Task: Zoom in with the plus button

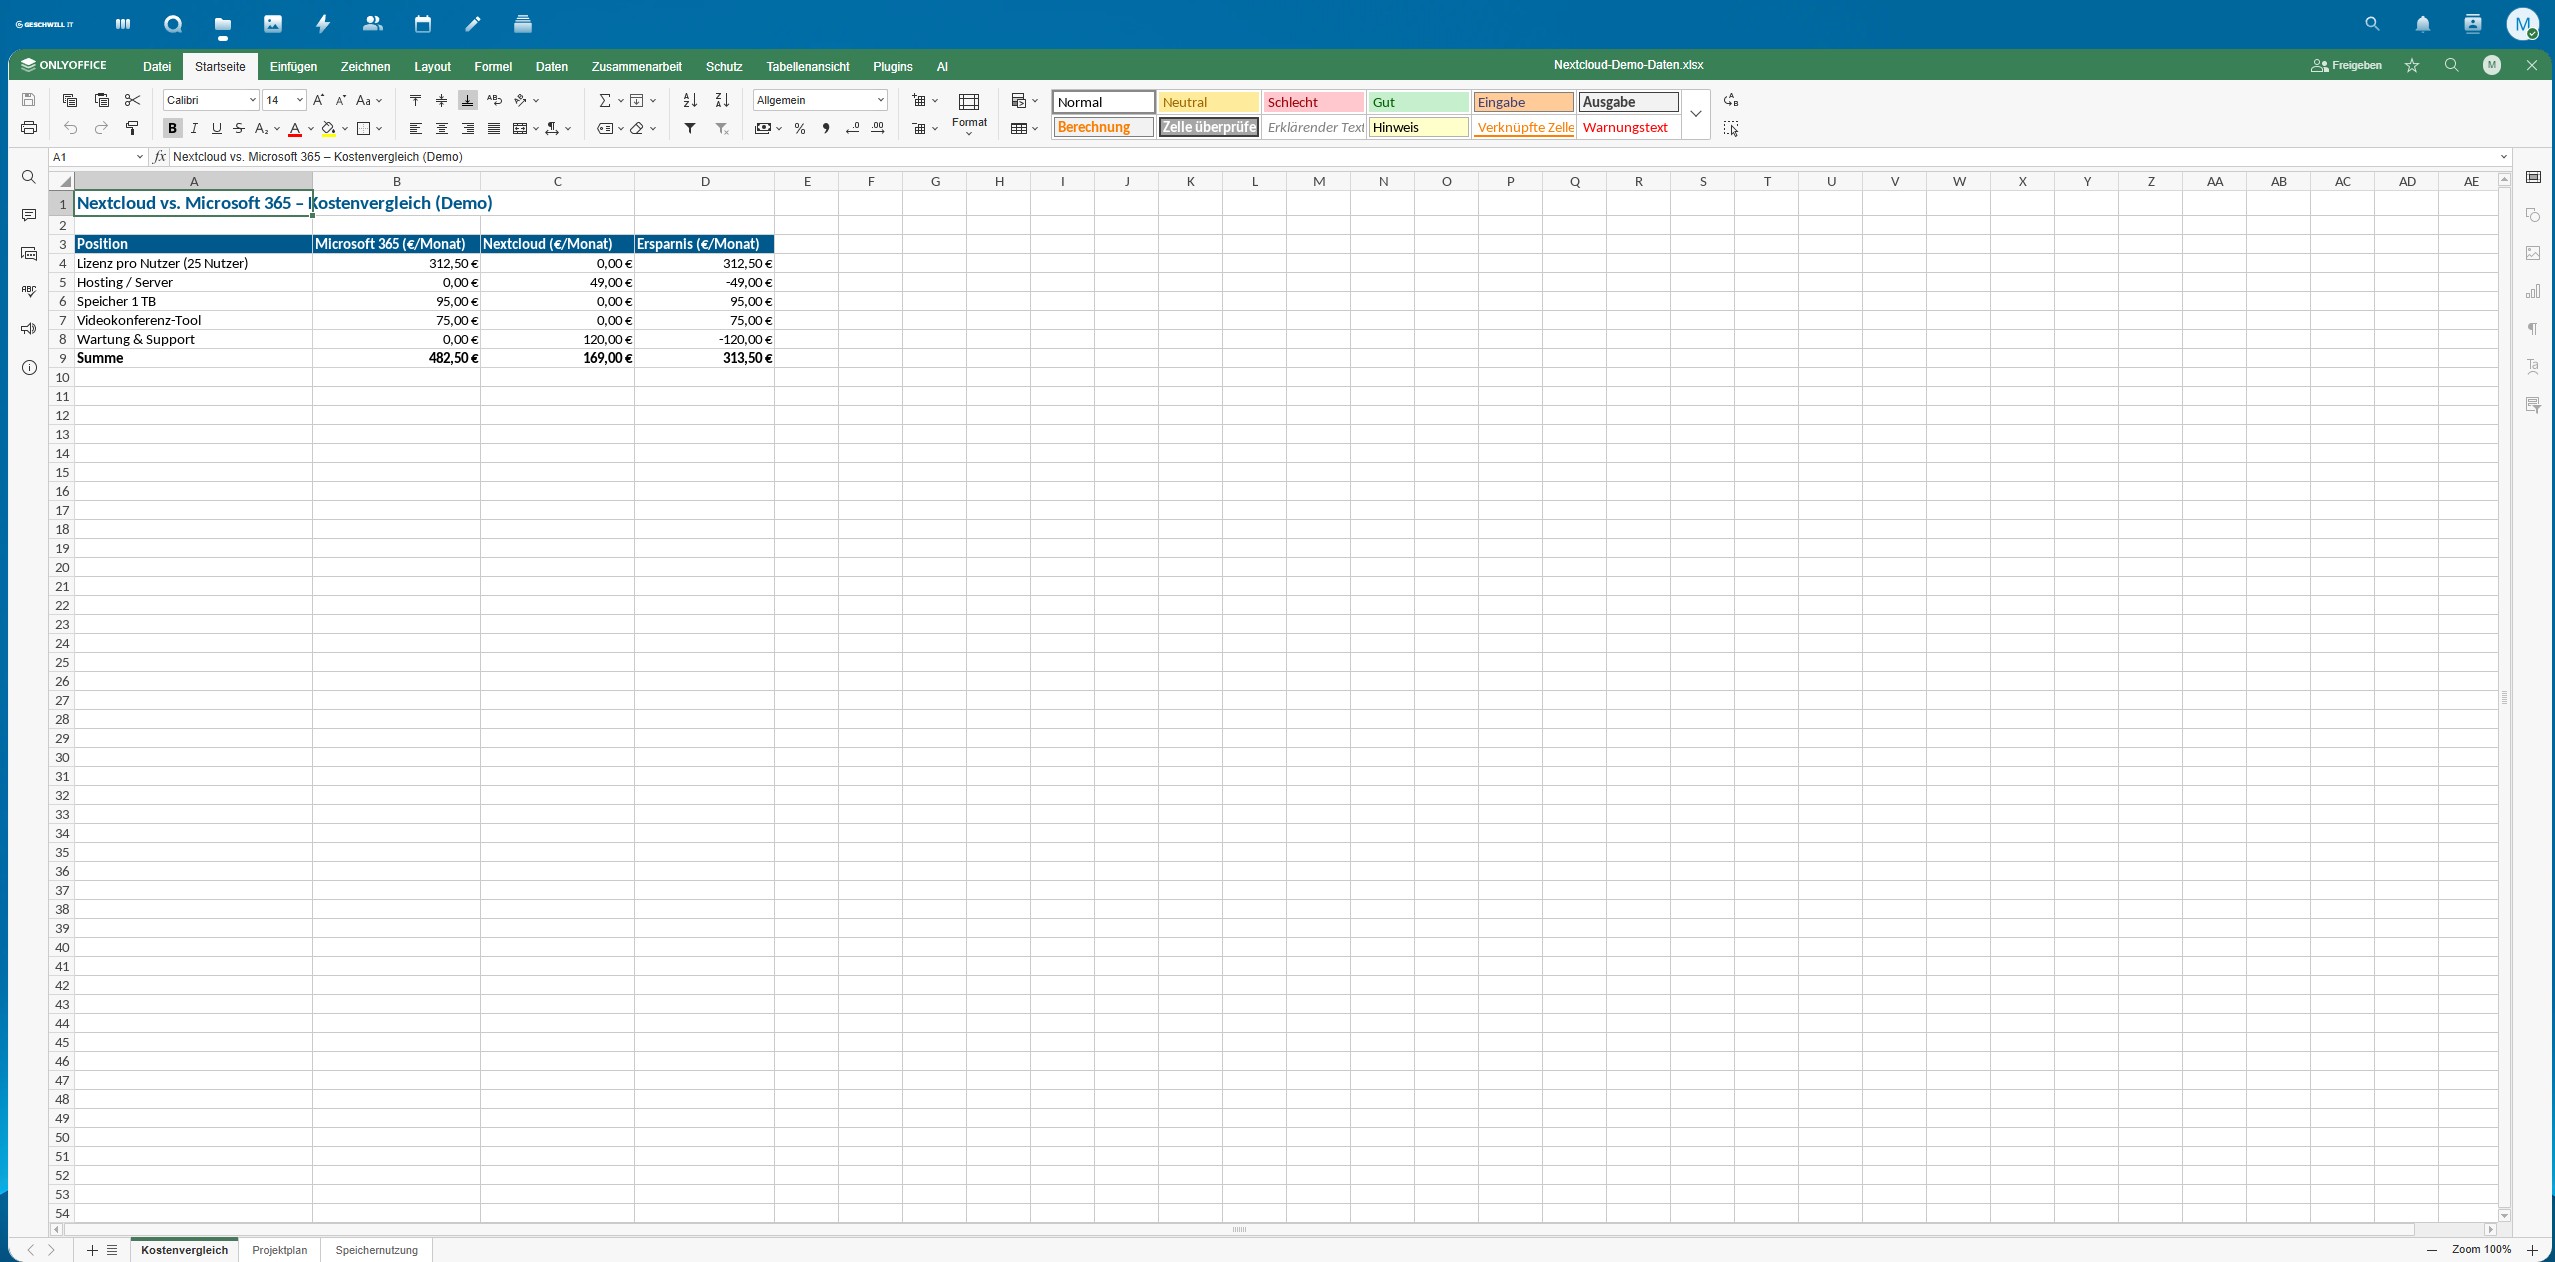Action: tap(2532, 1250)
